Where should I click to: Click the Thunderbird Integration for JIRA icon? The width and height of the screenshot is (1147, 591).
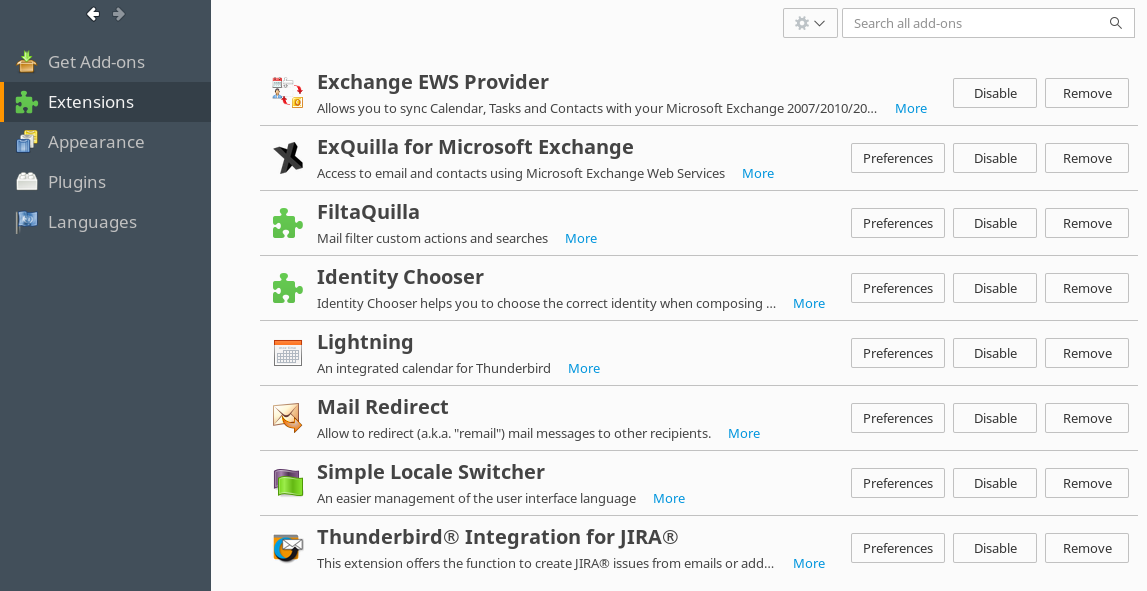click(288, 548)
